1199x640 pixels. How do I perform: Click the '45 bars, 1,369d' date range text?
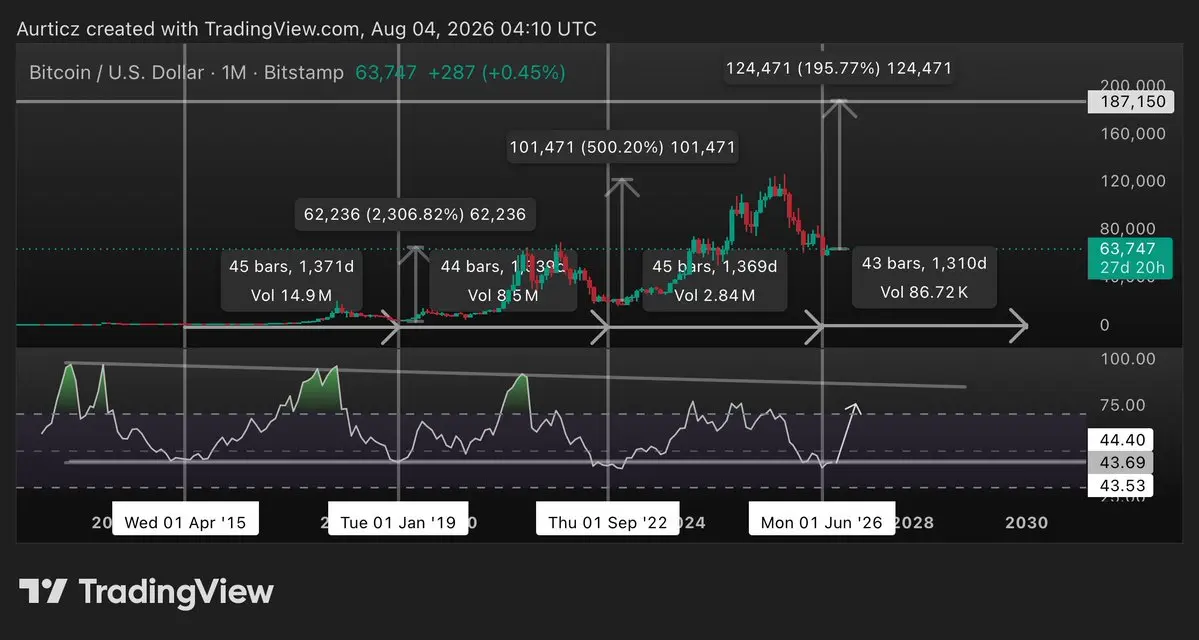(714, 267)
